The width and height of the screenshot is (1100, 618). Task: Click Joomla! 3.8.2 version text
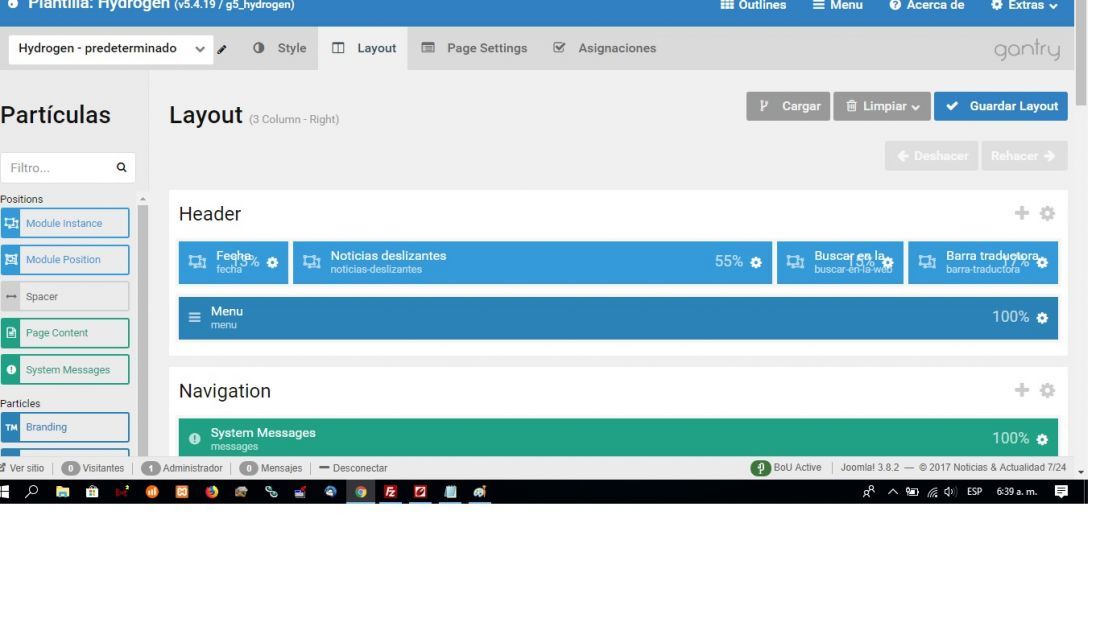870,468
